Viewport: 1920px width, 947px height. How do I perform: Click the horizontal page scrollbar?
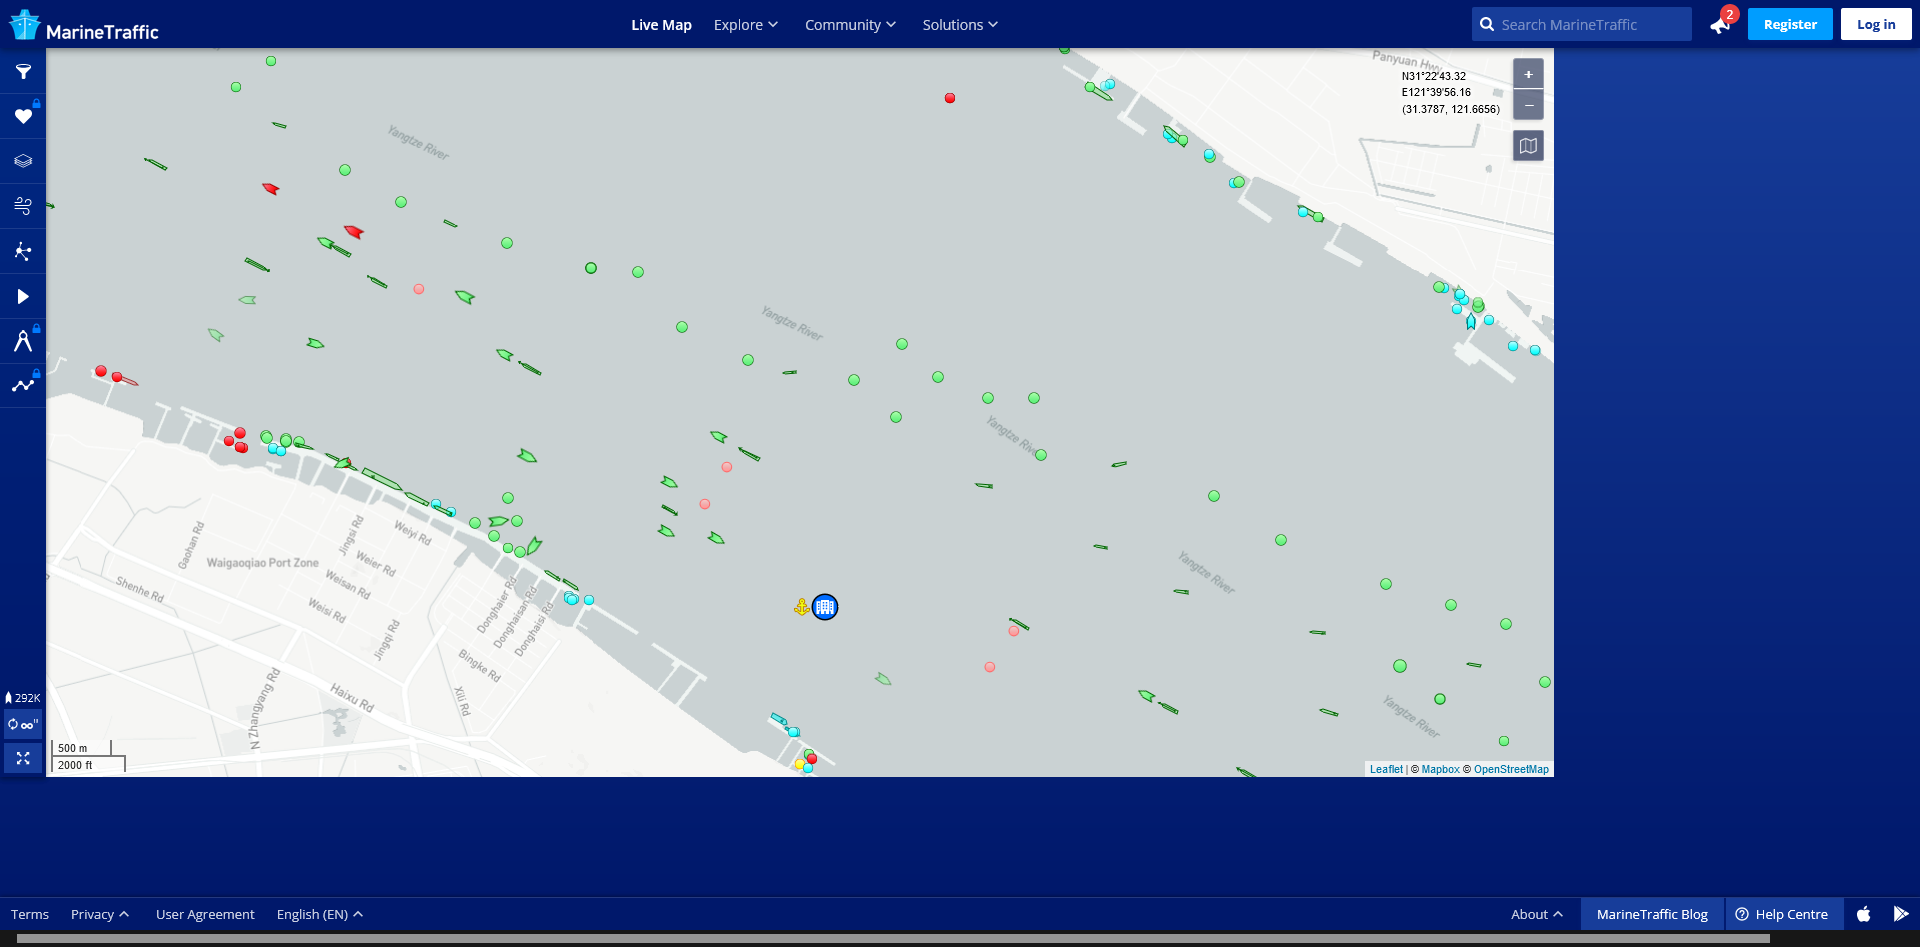(893, 939)
